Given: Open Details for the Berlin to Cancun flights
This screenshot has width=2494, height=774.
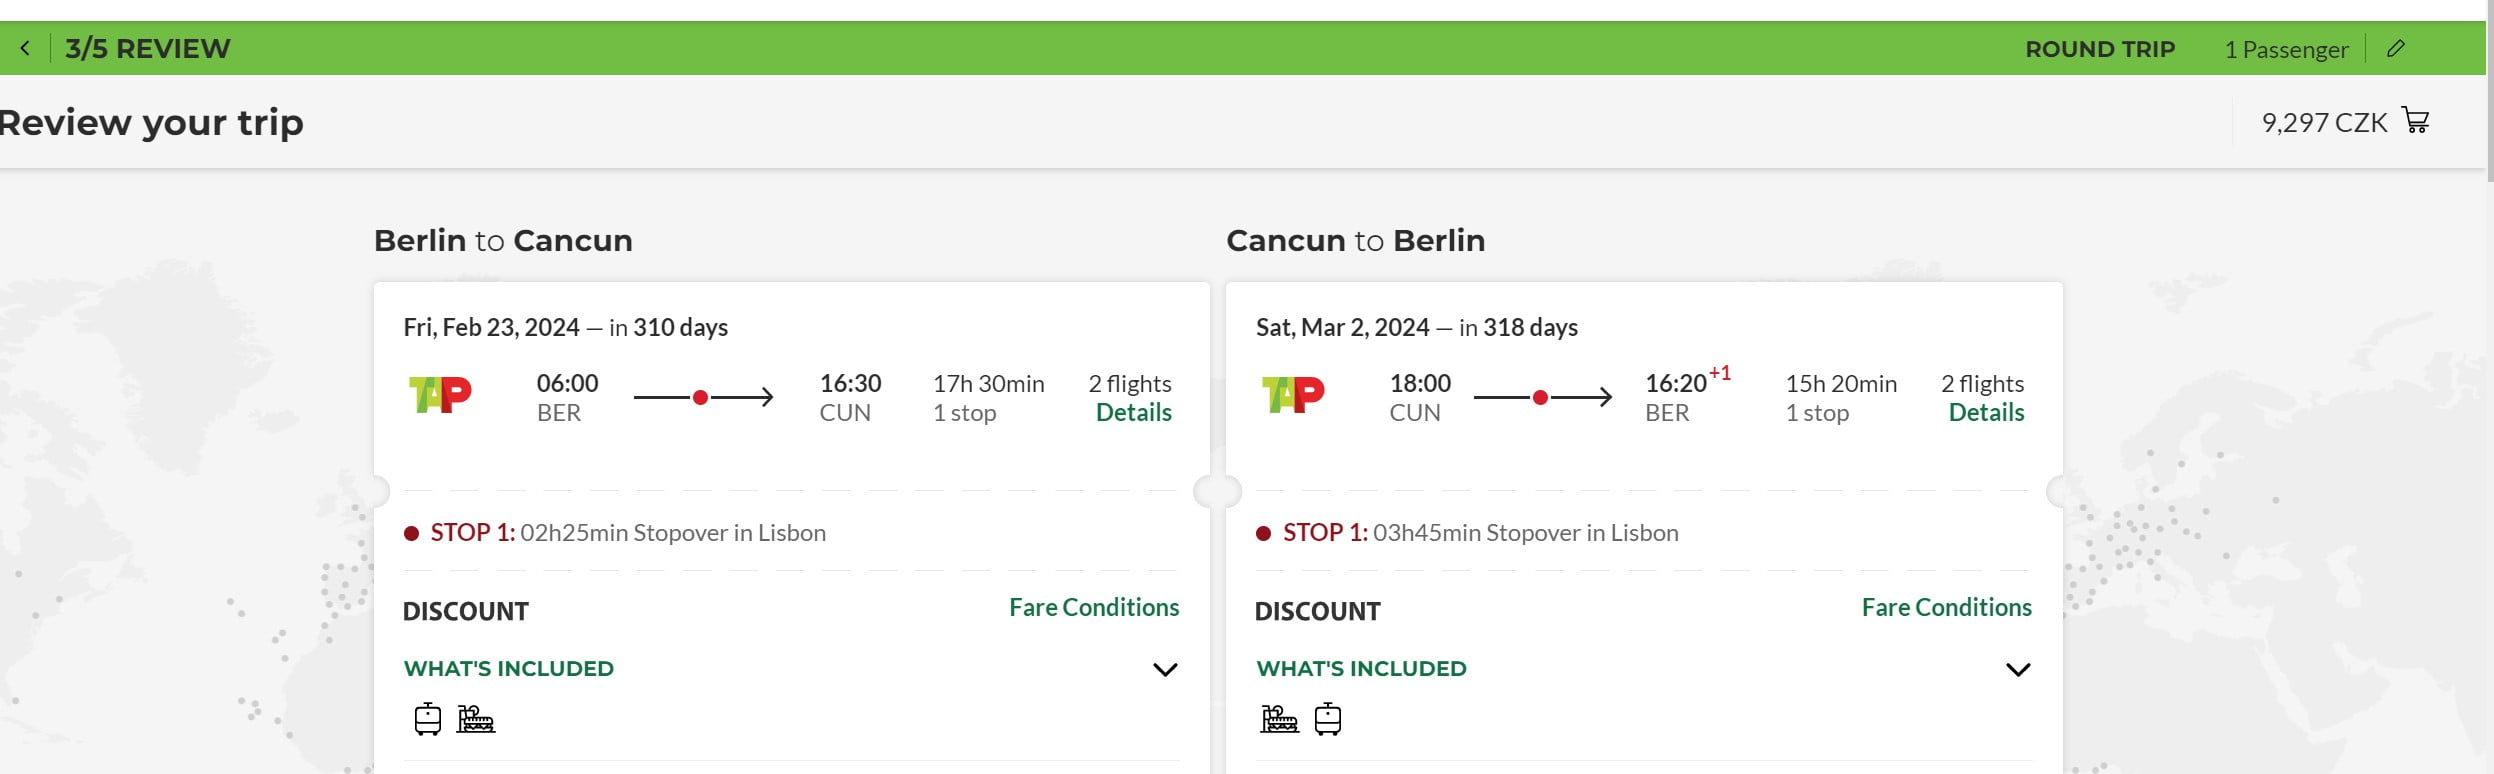Looking at the screenshot, I should tap(1133, 412).
